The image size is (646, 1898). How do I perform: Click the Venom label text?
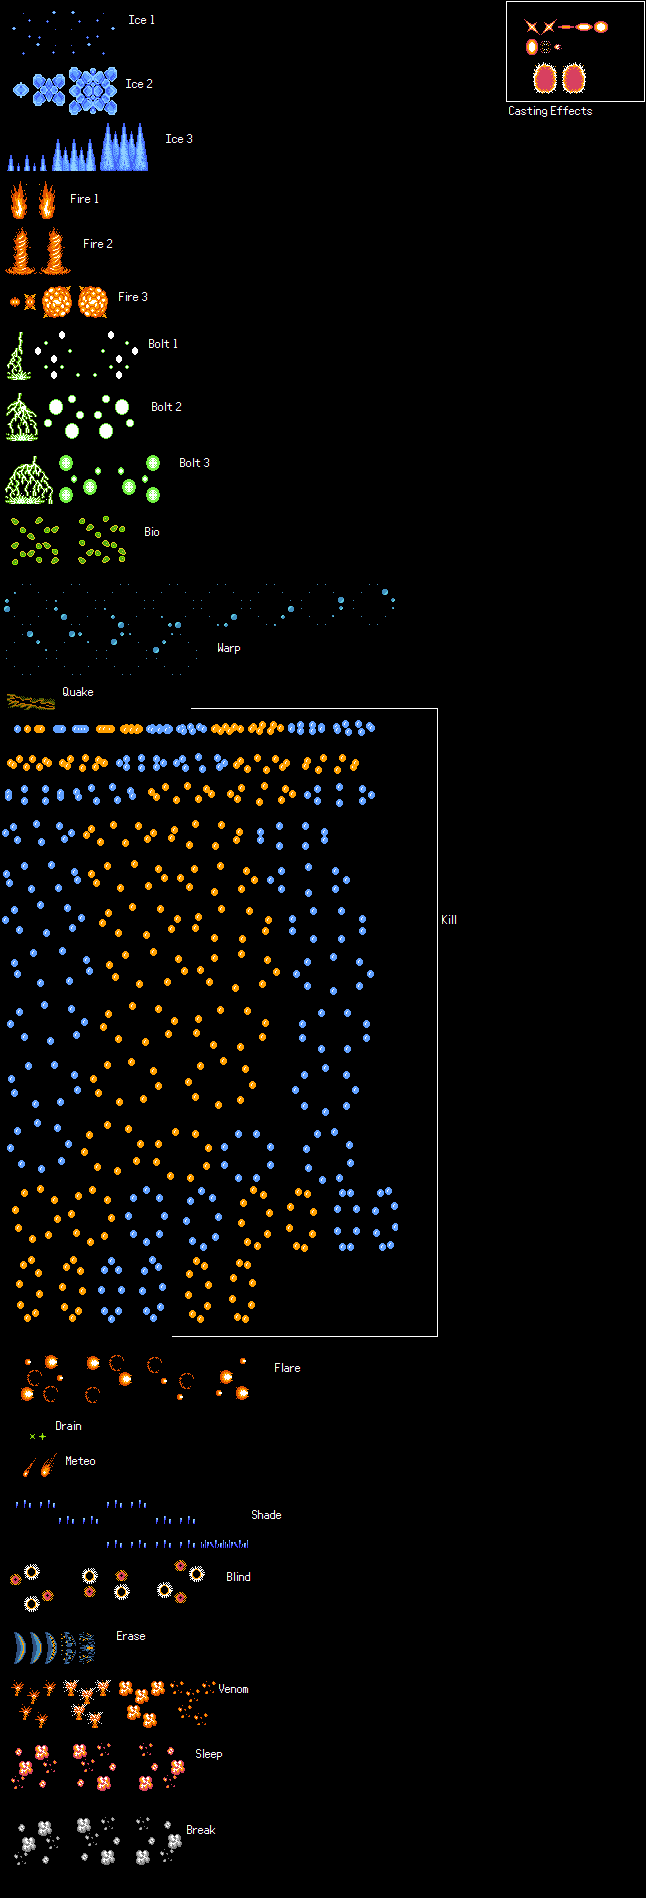[x=233, y=1689]
